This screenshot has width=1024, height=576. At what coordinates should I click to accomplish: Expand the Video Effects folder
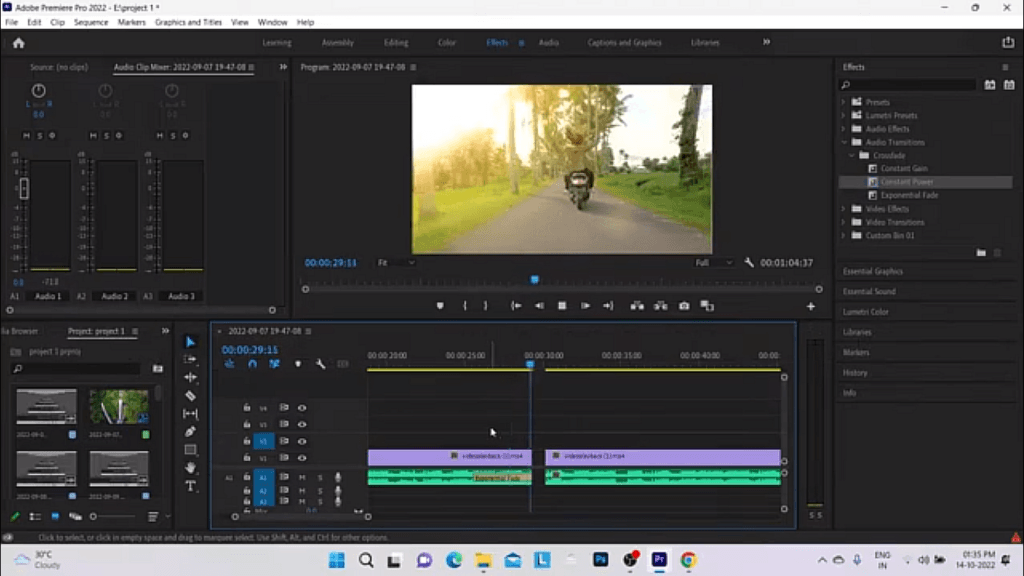843,209
